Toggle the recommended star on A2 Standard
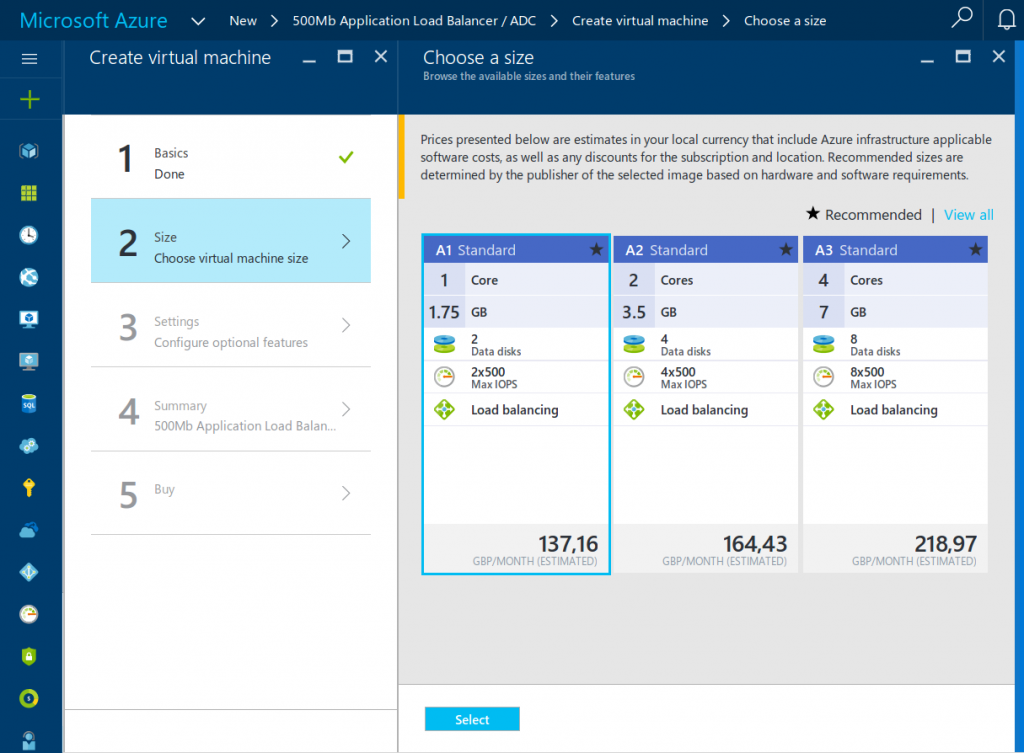 click(x=787, y=249)
